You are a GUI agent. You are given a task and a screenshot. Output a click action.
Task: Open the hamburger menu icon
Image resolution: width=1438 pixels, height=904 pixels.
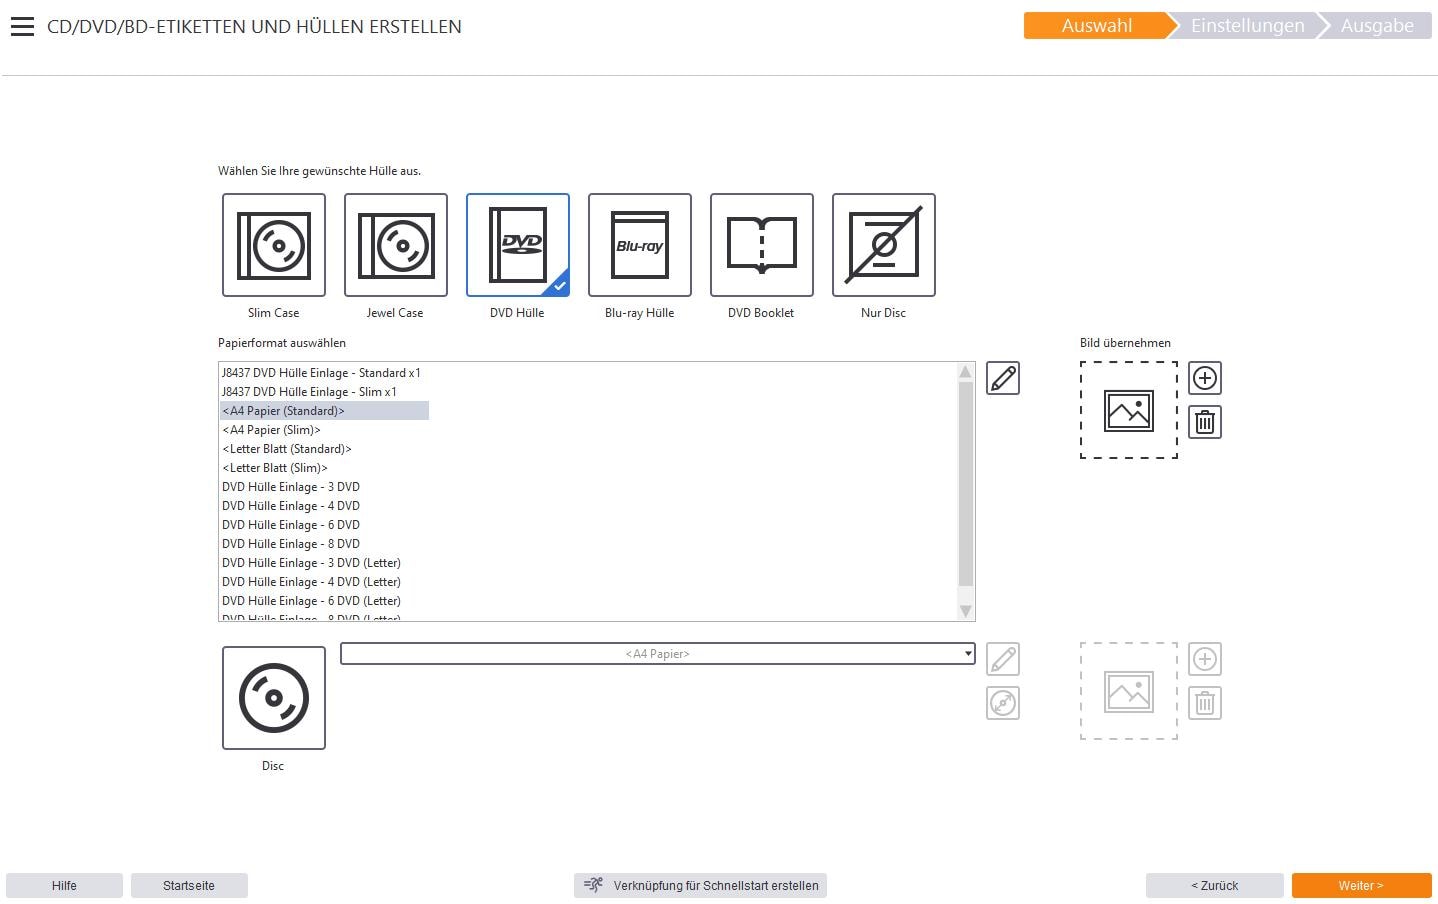(x=22, y=27)
